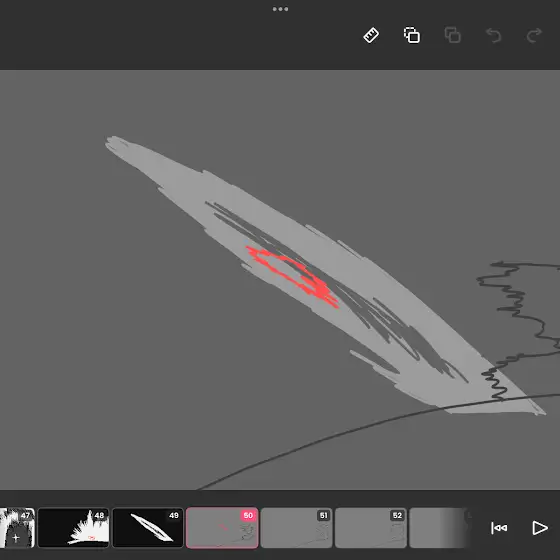Select frame 49 thumbnail

click(148, 528)
